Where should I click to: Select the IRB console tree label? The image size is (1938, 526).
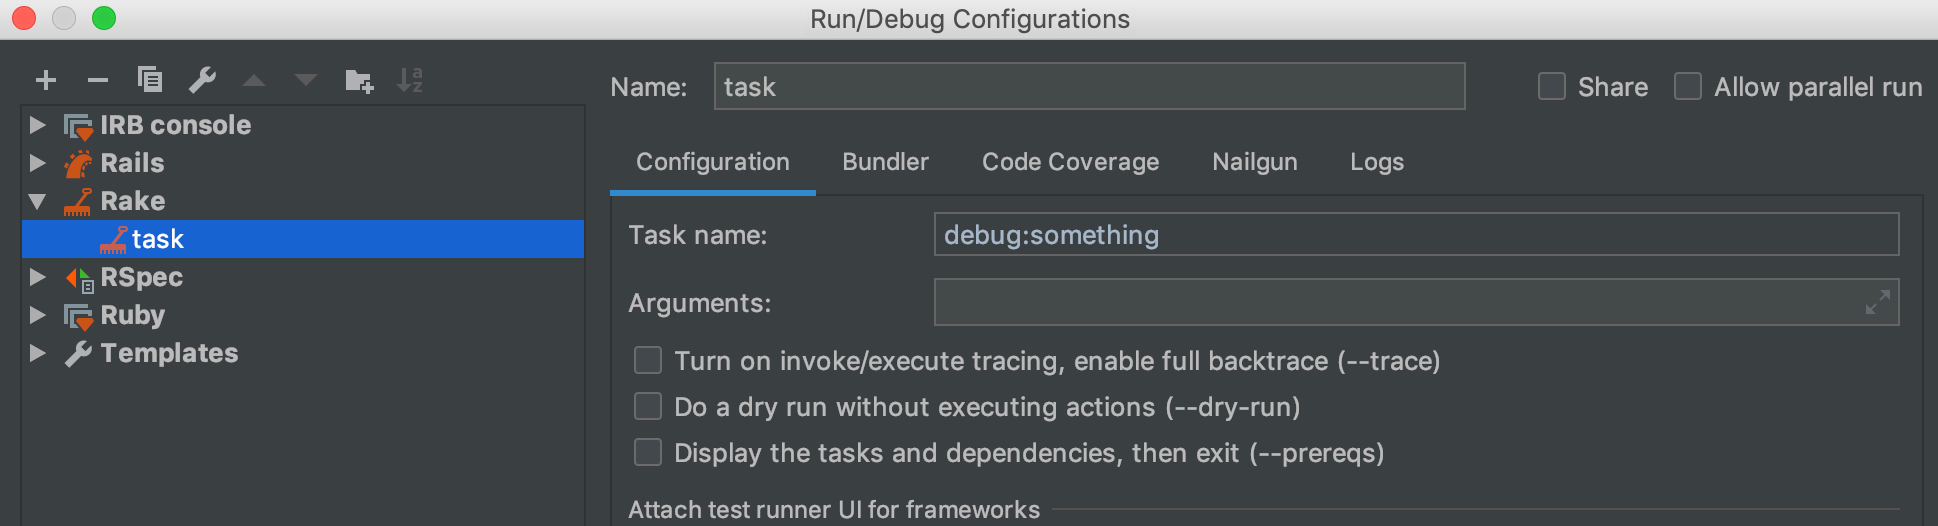[176, 125]
